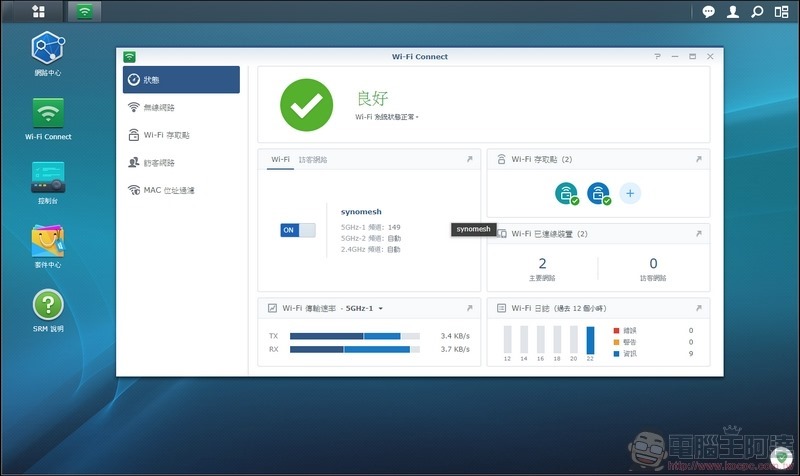Add a Wi-Fi point with plus icon

pos(630,193)
